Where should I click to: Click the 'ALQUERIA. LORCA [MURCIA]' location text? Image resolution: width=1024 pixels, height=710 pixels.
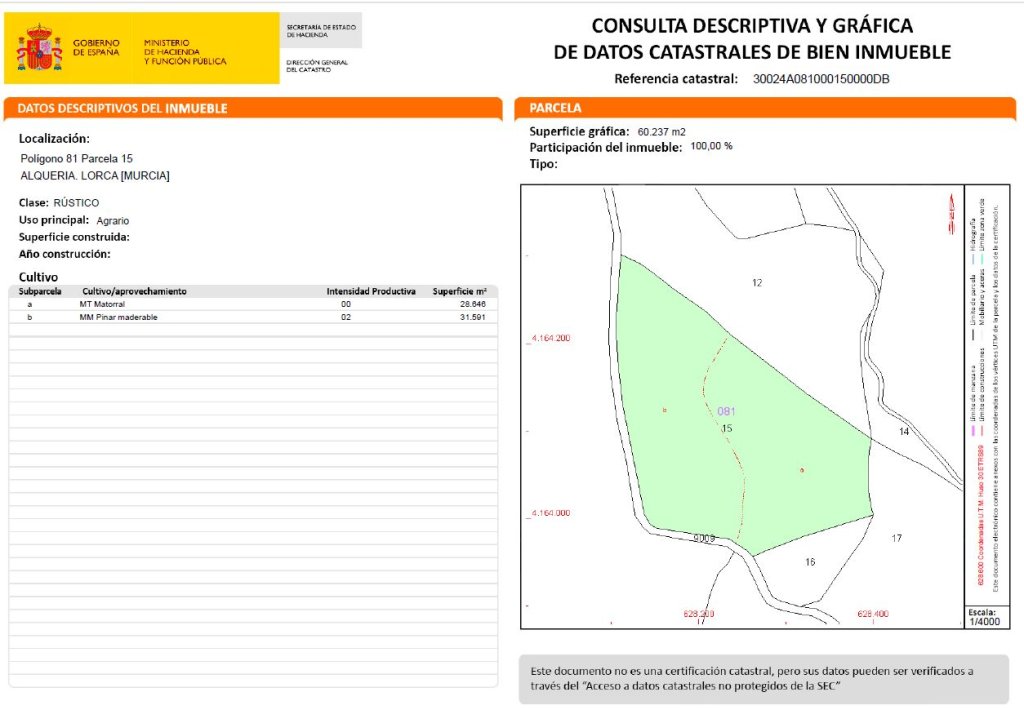(95, 176)
